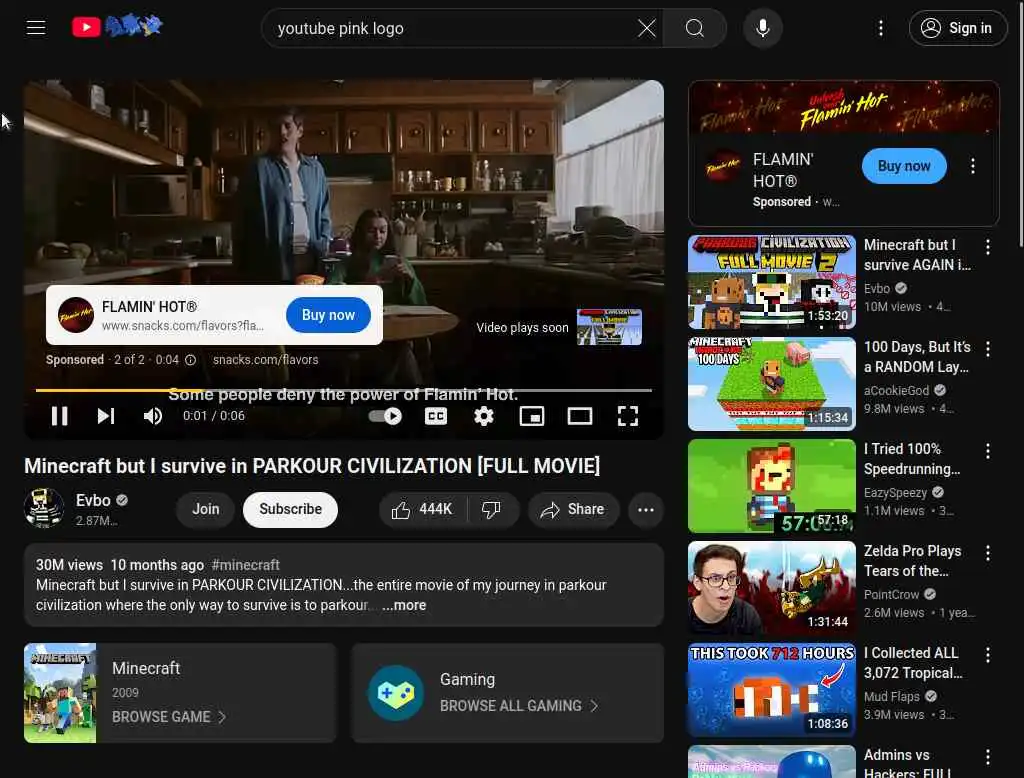Enable miniplayer mode
This screenshot has width=1024, height=778.
(x=532, y=416)
